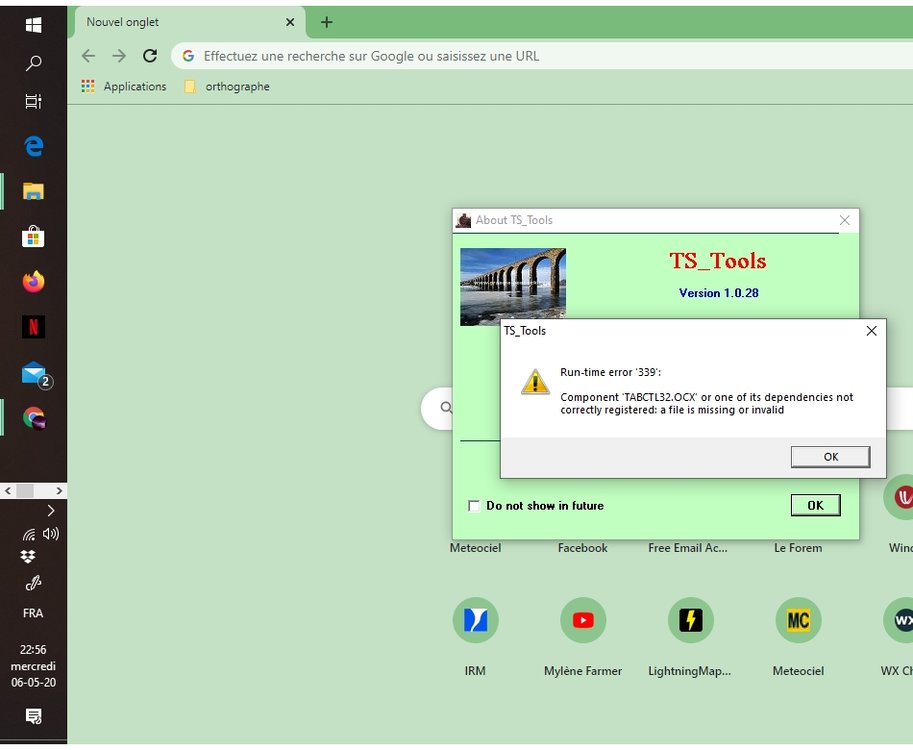Open the IRM shortcut tile
913x750 pixels.
[x=475, y=620]
